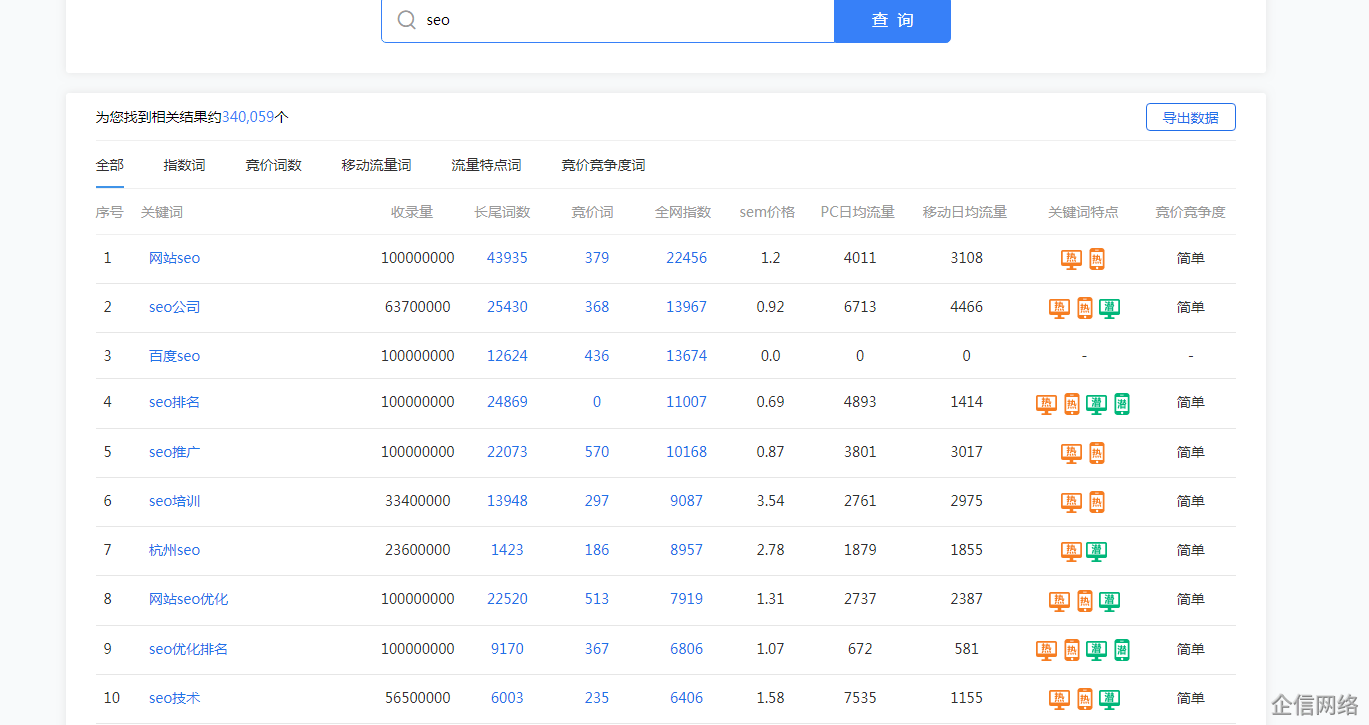Click index value 6406
The width and height of the screenshot is (1369, 725).
pyautogui.click(x=686, y=698)
